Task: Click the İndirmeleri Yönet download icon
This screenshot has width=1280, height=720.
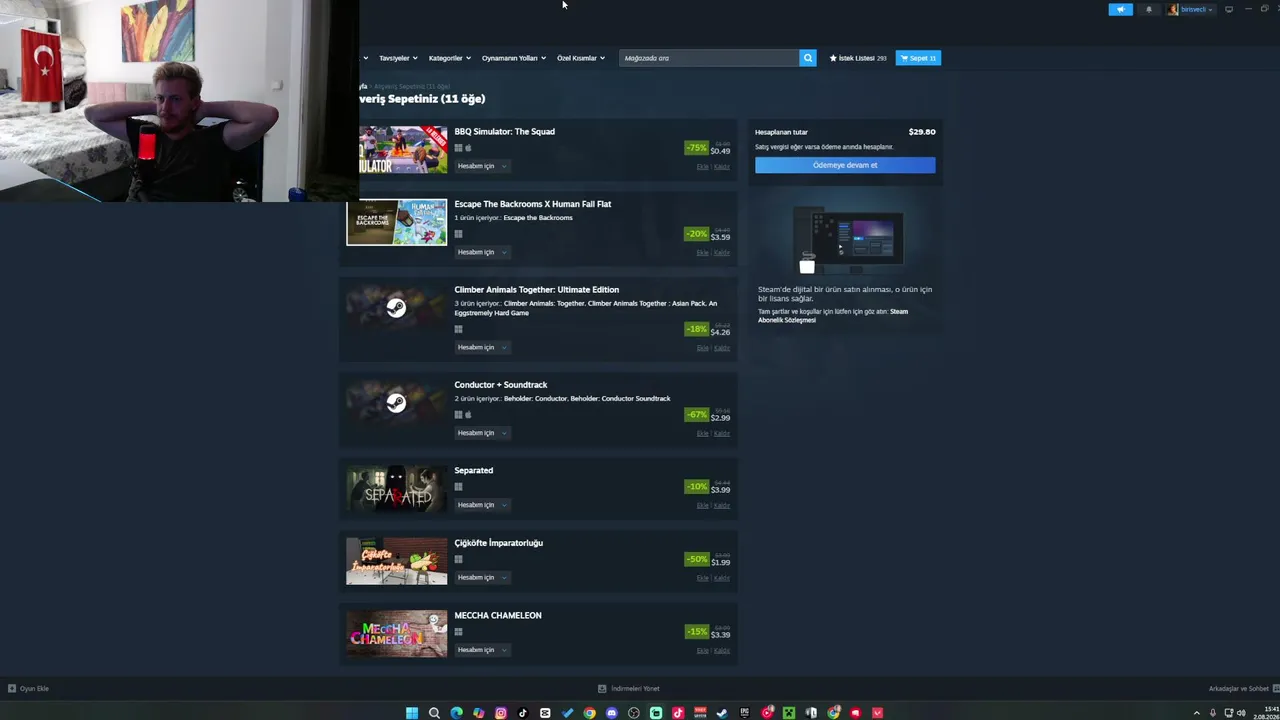Action: click(x=602, y=689)
